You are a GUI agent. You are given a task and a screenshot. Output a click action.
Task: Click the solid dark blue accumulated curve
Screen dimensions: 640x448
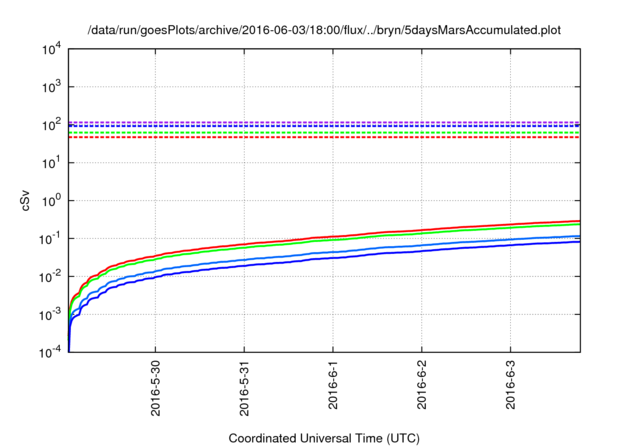pos(400,253)
